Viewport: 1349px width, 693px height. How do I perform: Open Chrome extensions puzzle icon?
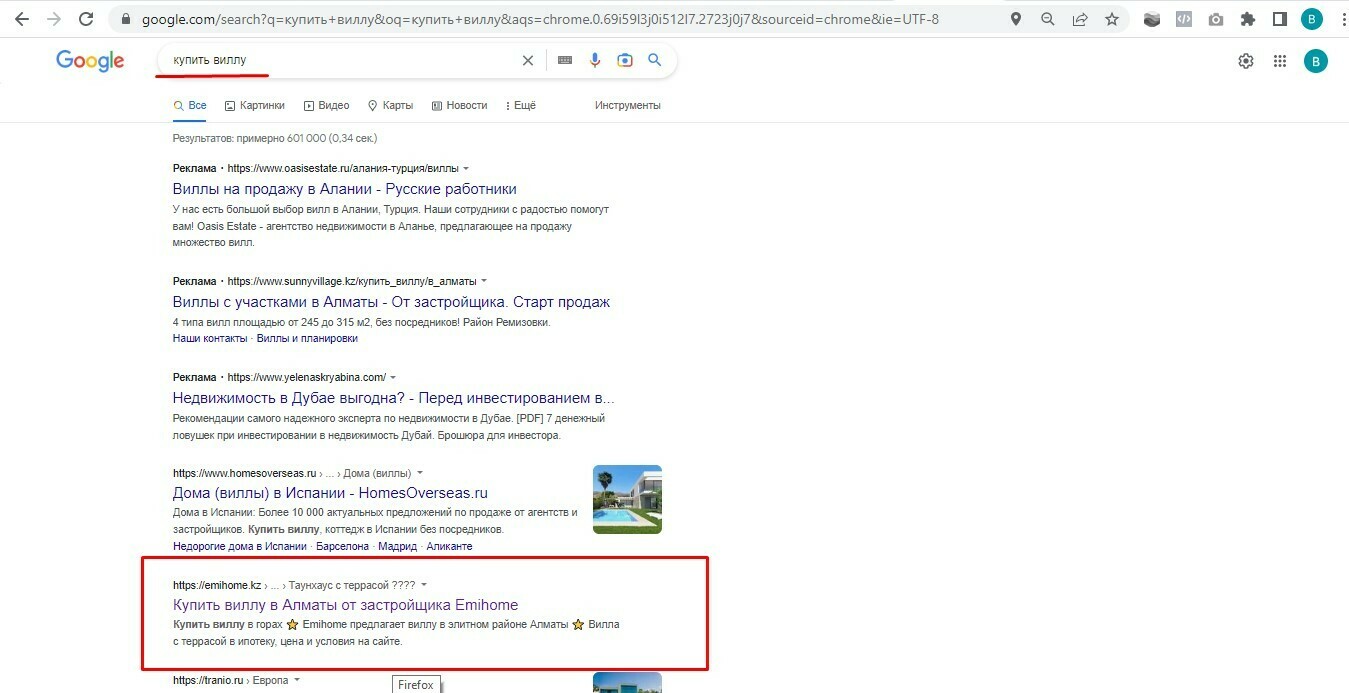pos(1247,19)
